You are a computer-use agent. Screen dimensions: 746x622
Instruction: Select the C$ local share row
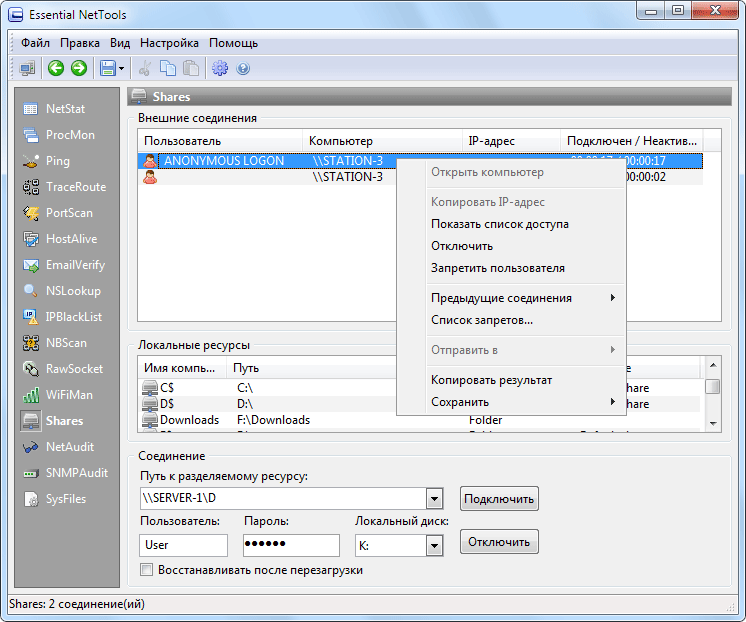click(x=420, y=388)
